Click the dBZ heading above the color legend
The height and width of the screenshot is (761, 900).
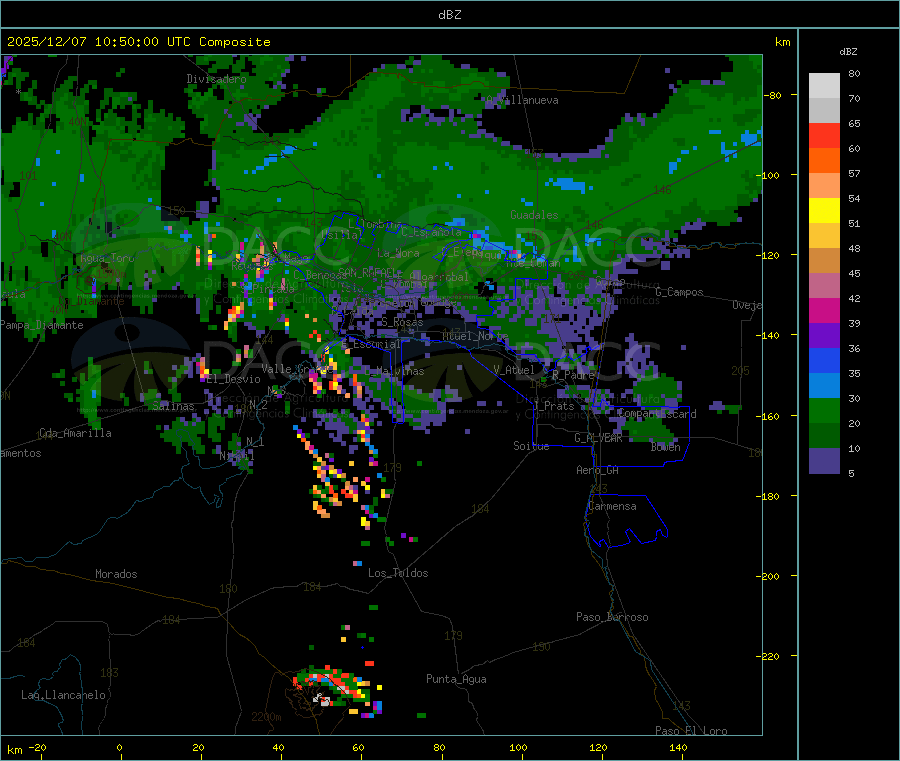[x=848, y=52]
